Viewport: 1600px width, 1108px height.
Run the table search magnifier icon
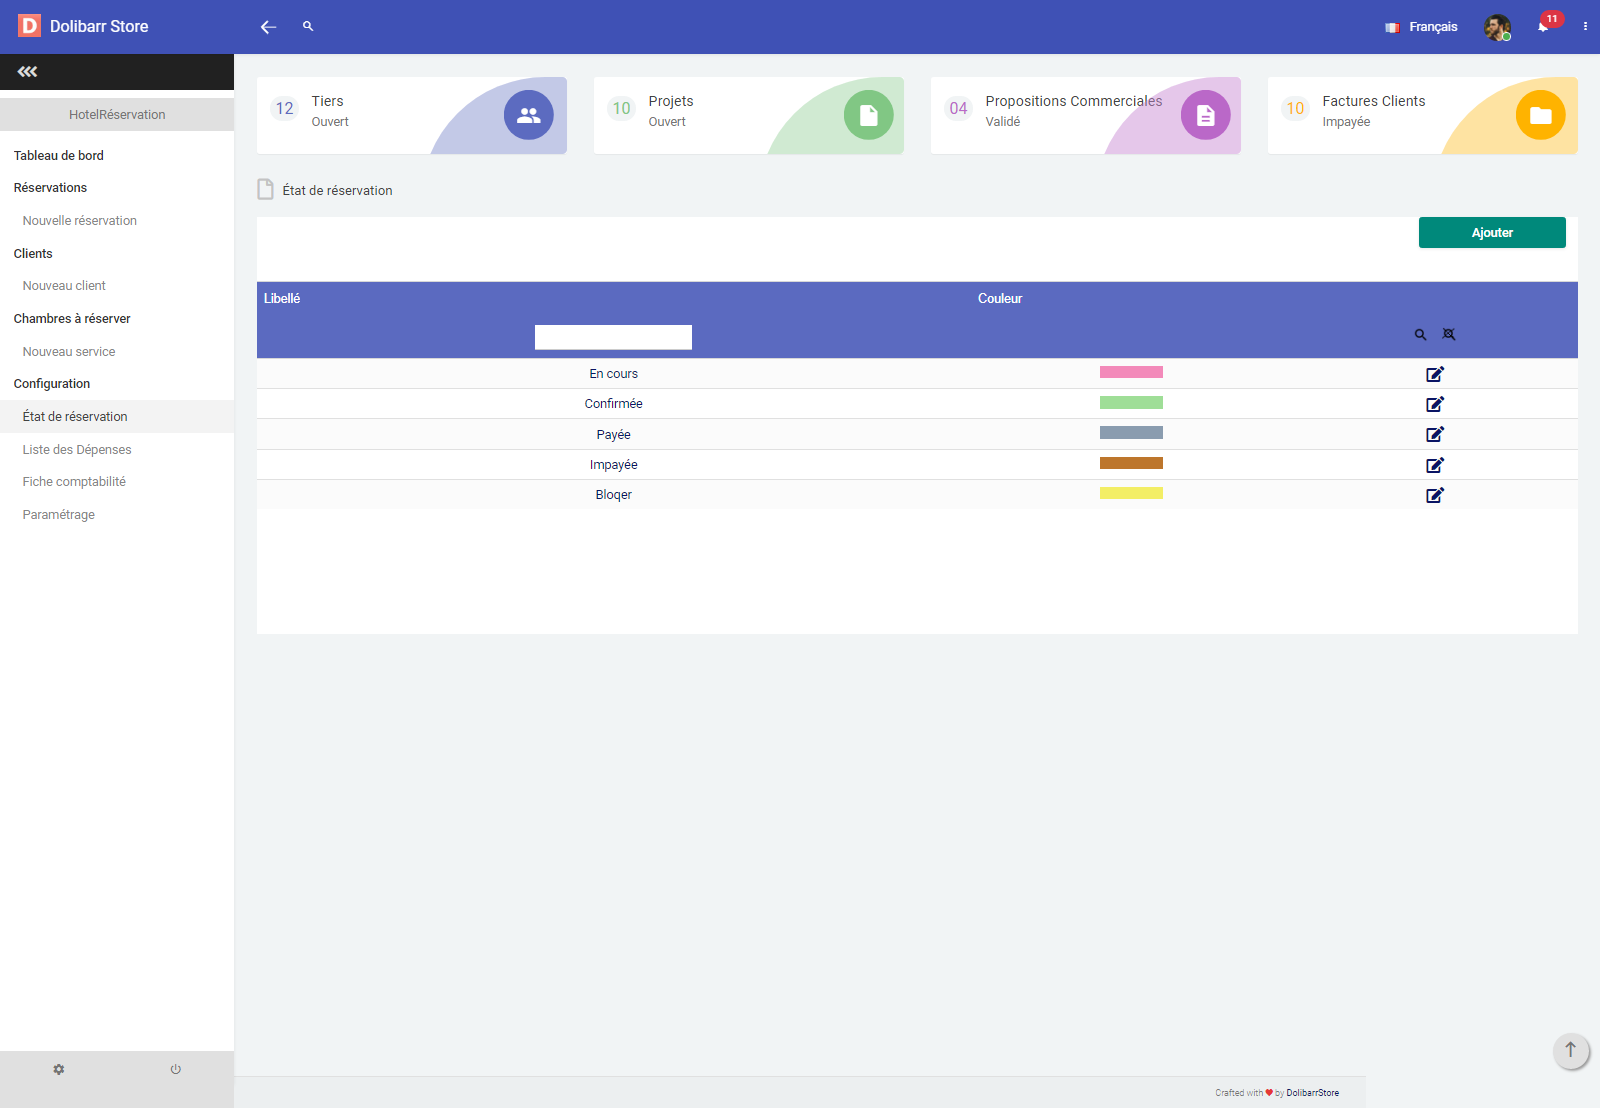pos(1420,334)
